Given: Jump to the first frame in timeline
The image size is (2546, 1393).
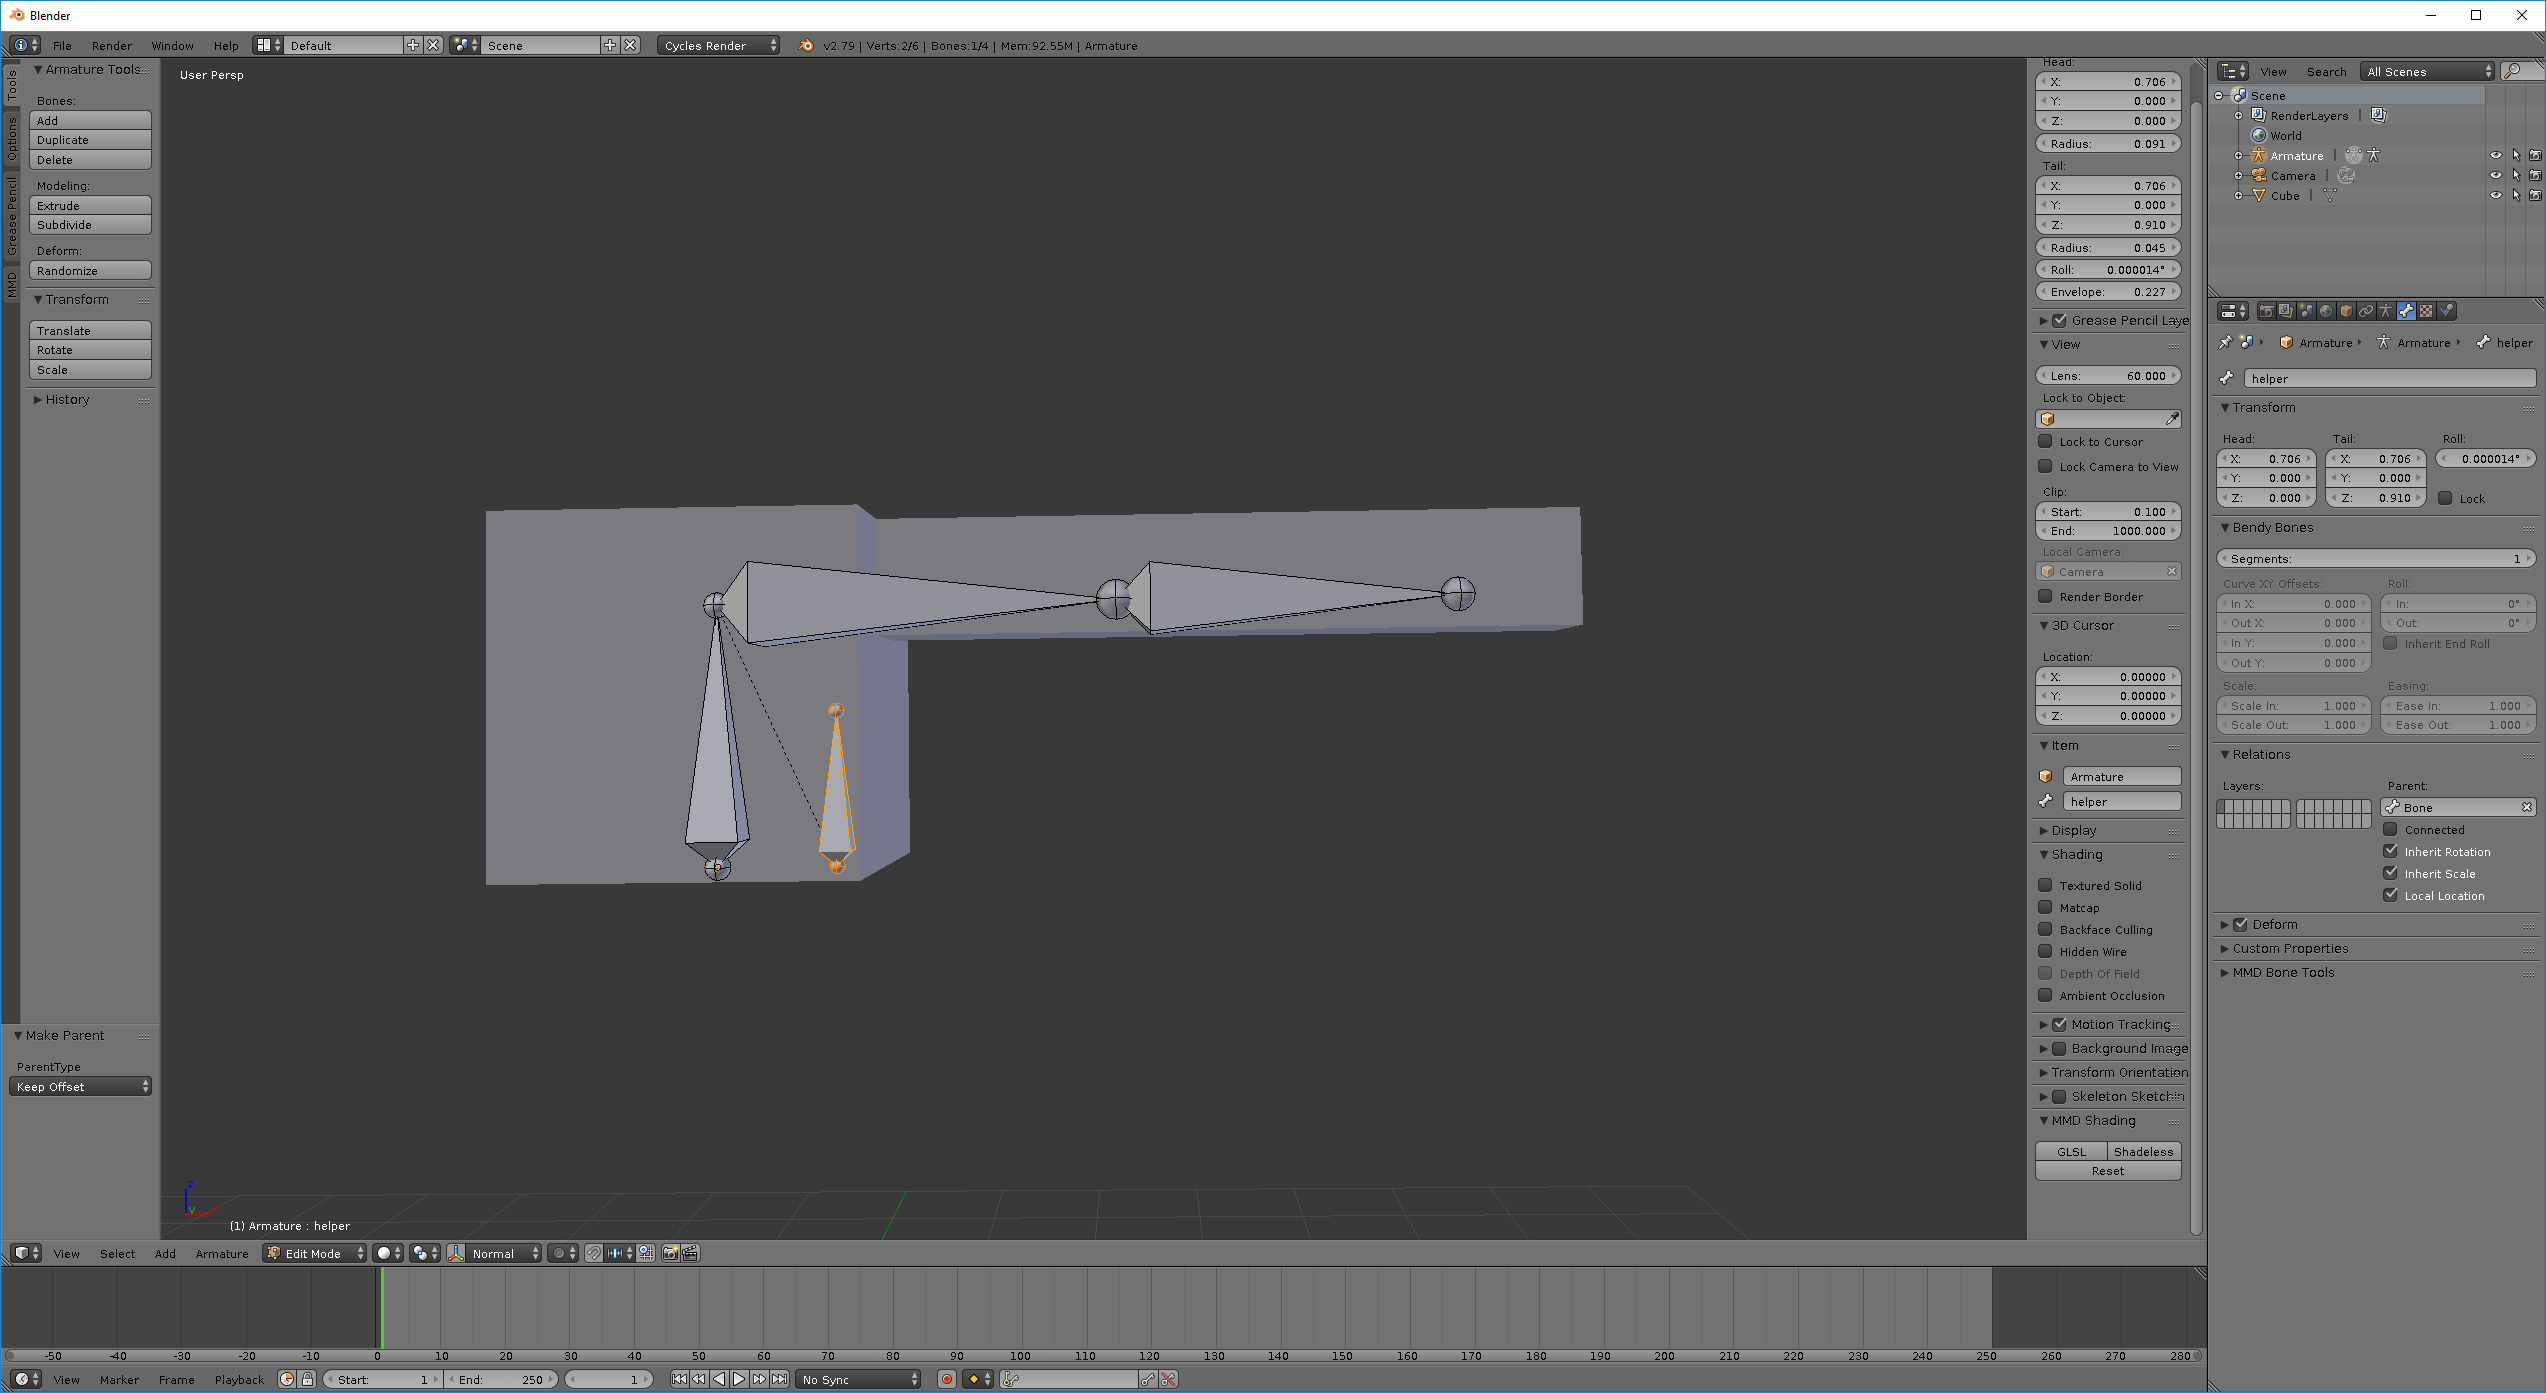Looking at the screenshot, I should click(679, 1379).
